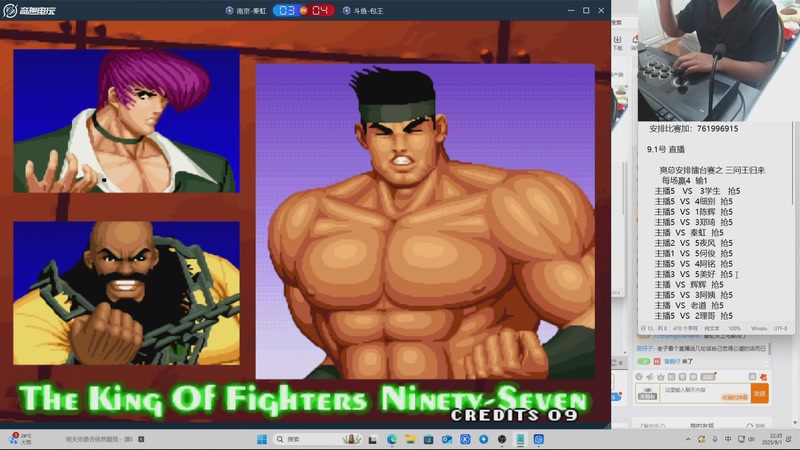Click the blue round app icon in taskbar
The width and height of the screenshot is (800, 450).
click(484, 439)
